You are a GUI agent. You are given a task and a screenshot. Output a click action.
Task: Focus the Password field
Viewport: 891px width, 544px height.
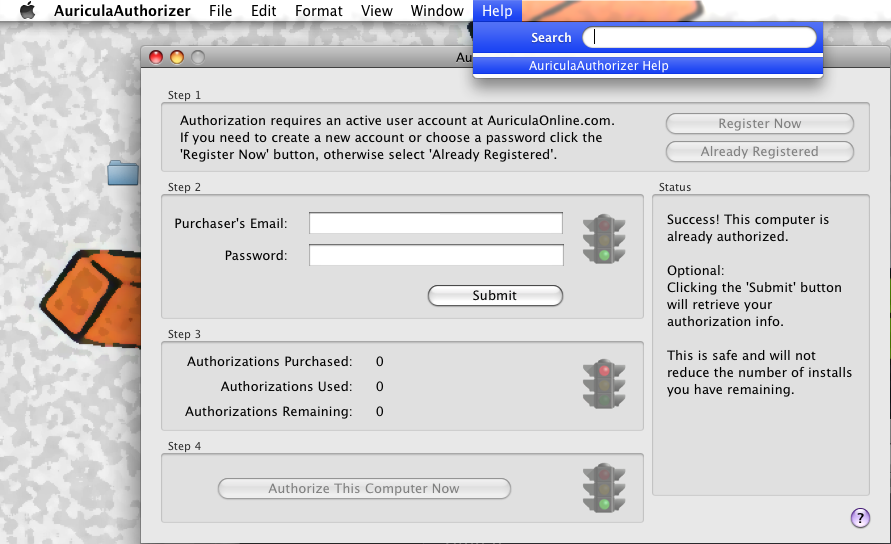[x=436, y=255]
